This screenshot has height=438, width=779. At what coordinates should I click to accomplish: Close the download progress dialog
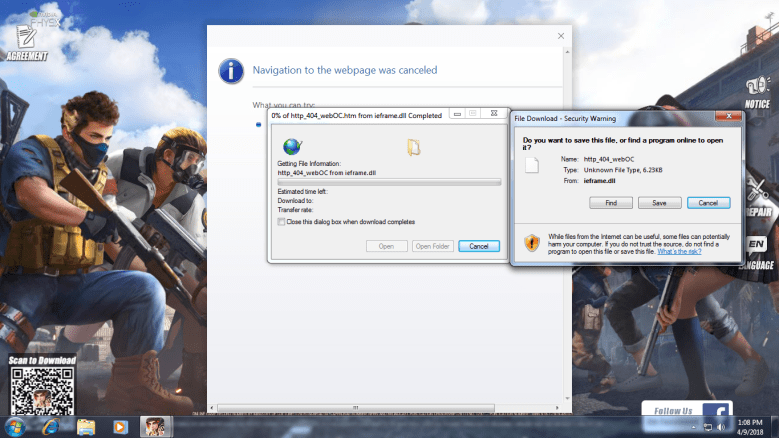(x=494, y=114)
